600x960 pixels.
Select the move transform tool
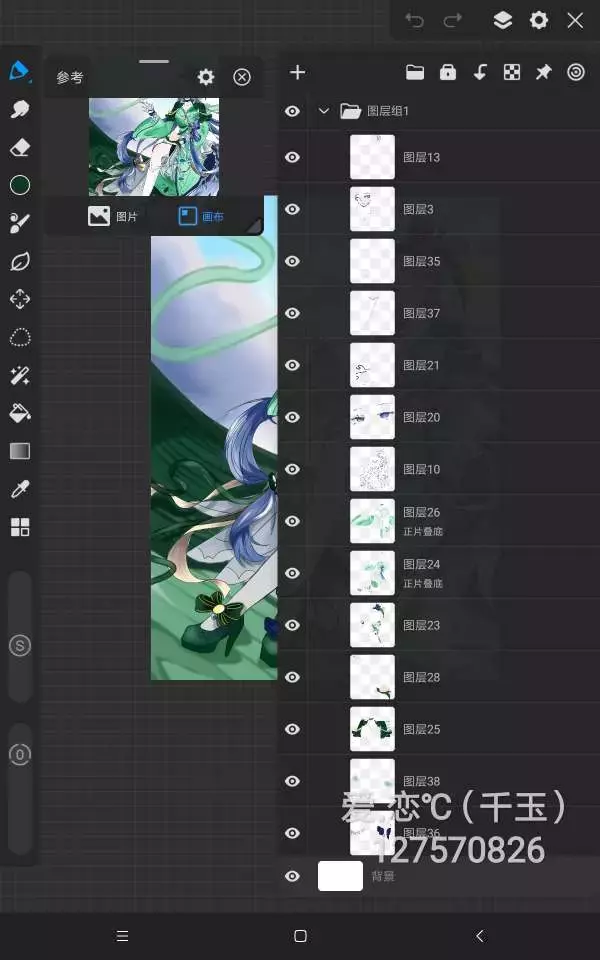tap(20, 299)
